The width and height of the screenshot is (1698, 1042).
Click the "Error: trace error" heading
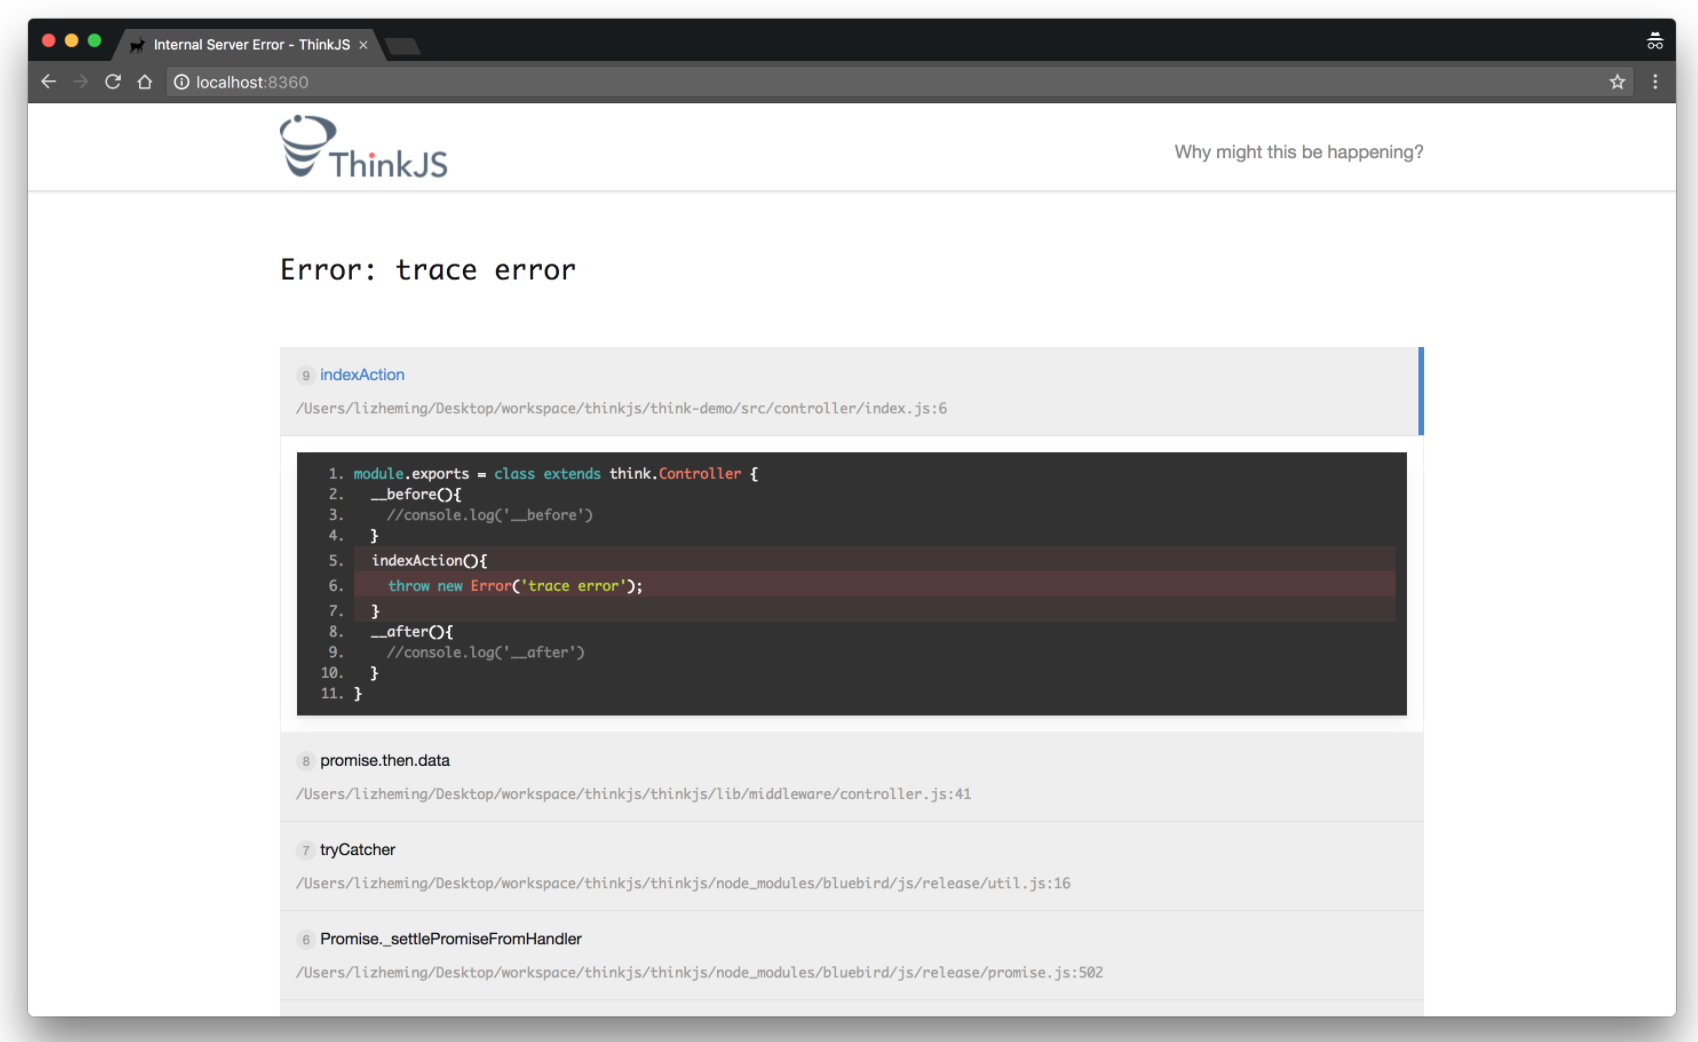(428, 270)
